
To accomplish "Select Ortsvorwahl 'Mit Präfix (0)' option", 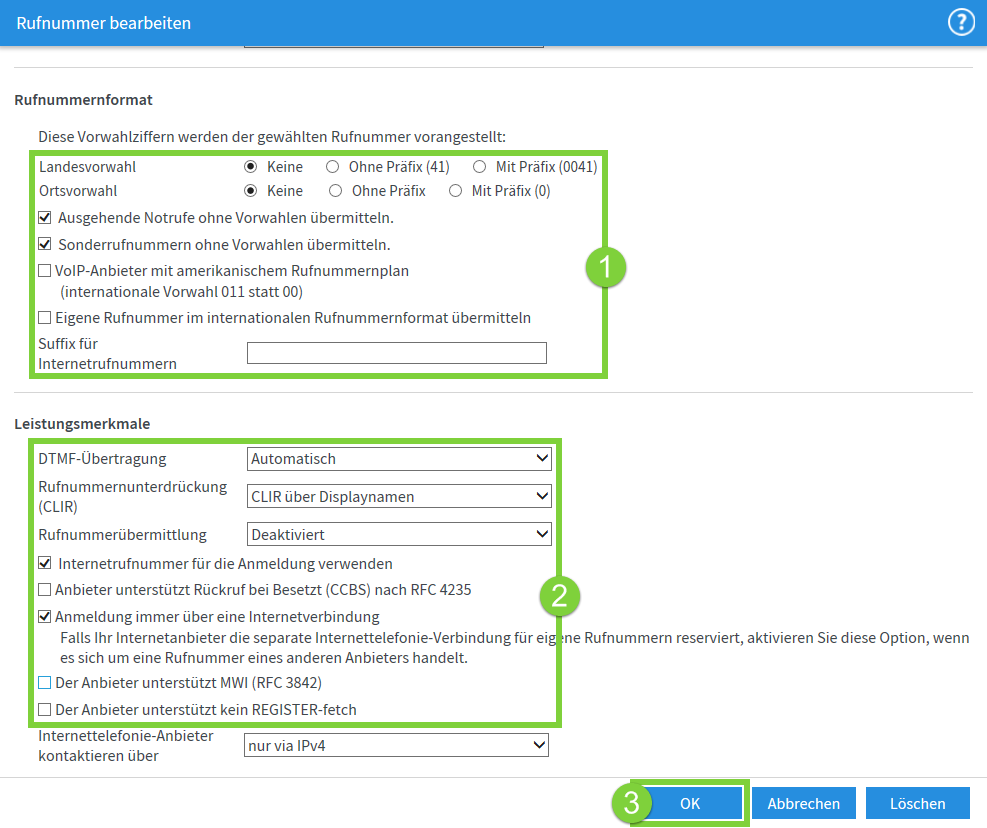I will click(456, 190).
